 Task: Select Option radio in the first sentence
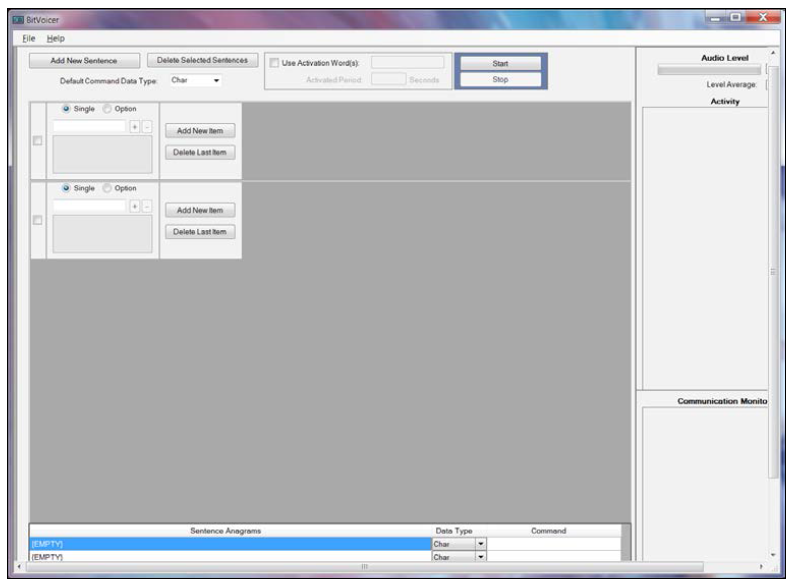point(107,108)
